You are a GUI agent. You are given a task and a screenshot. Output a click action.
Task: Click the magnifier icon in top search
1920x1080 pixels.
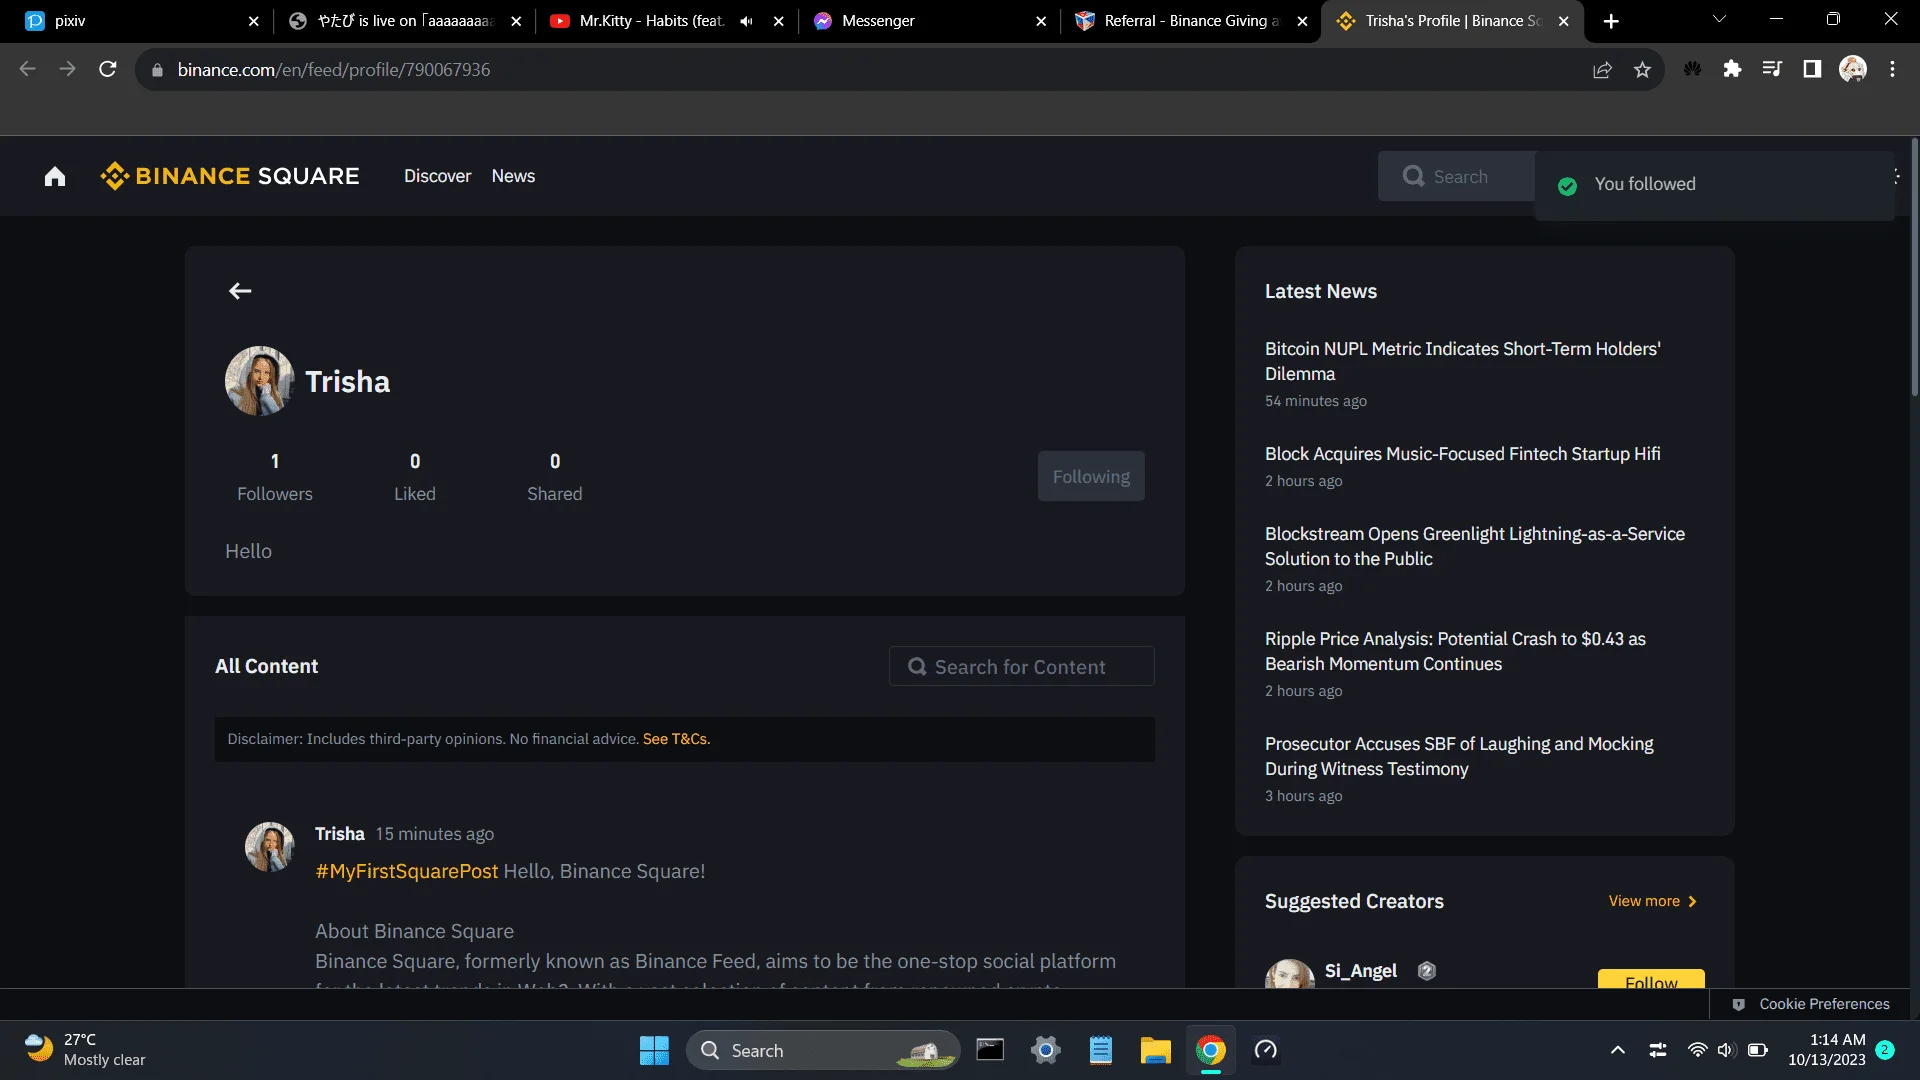click(1413, 176)
